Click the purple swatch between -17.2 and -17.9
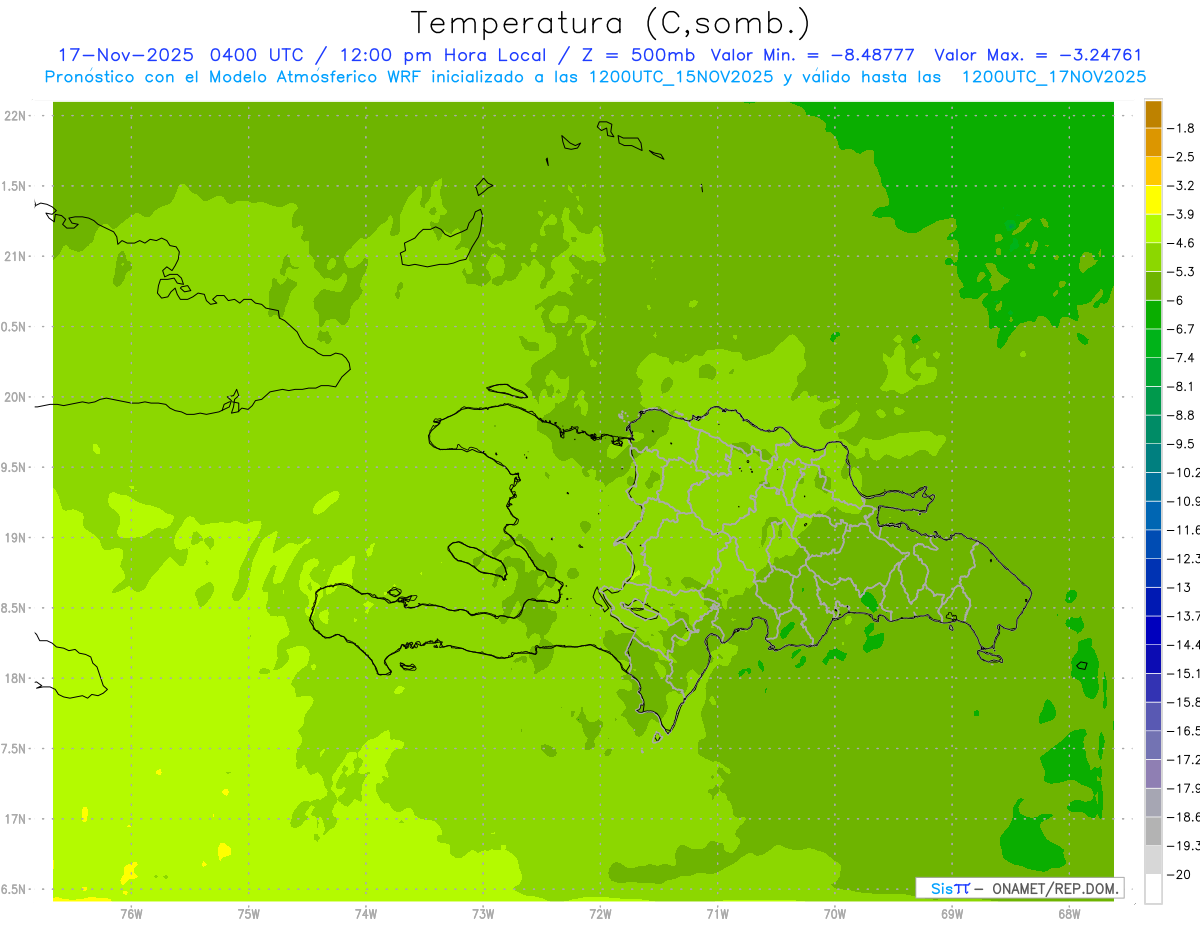 point(1153,773)
